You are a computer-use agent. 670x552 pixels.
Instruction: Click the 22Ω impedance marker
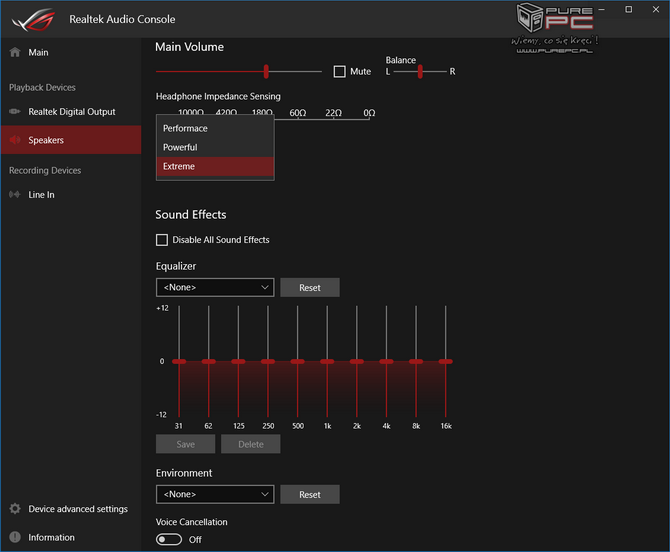pos(334,113)
